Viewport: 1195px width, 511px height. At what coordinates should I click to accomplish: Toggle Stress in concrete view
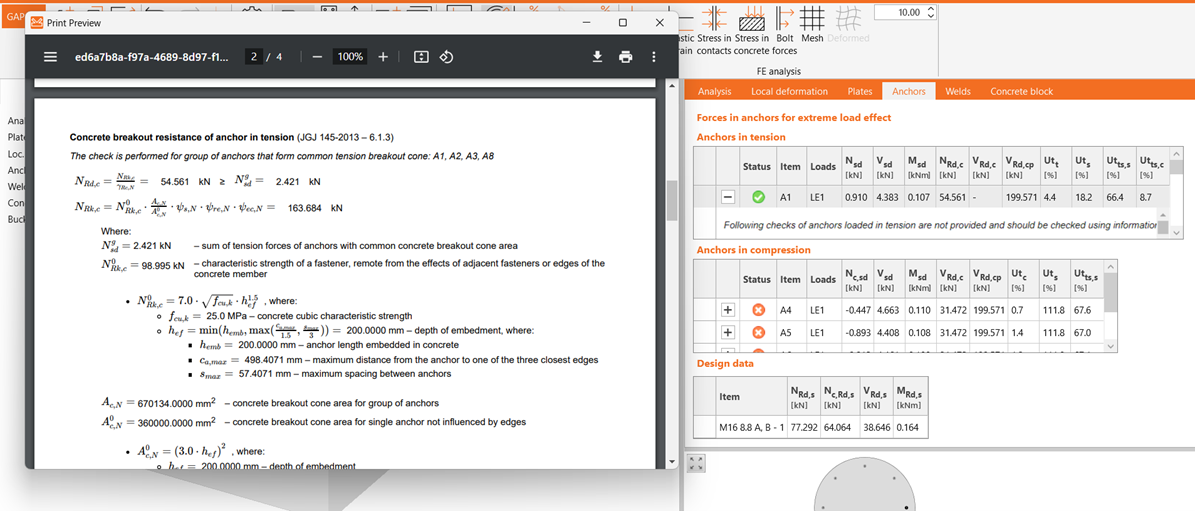(751, 28)
